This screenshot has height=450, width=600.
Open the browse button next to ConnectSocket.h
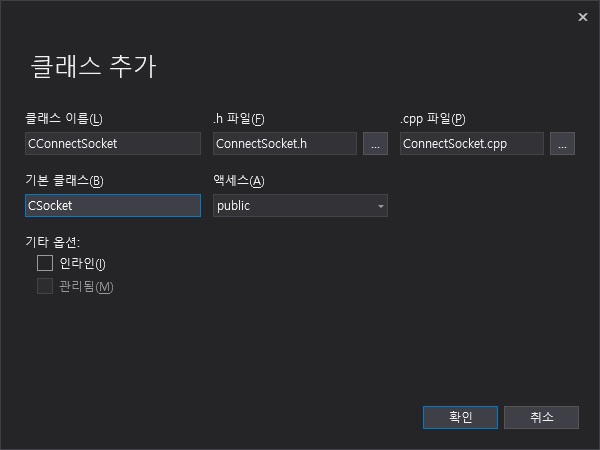tap(375, 143)
